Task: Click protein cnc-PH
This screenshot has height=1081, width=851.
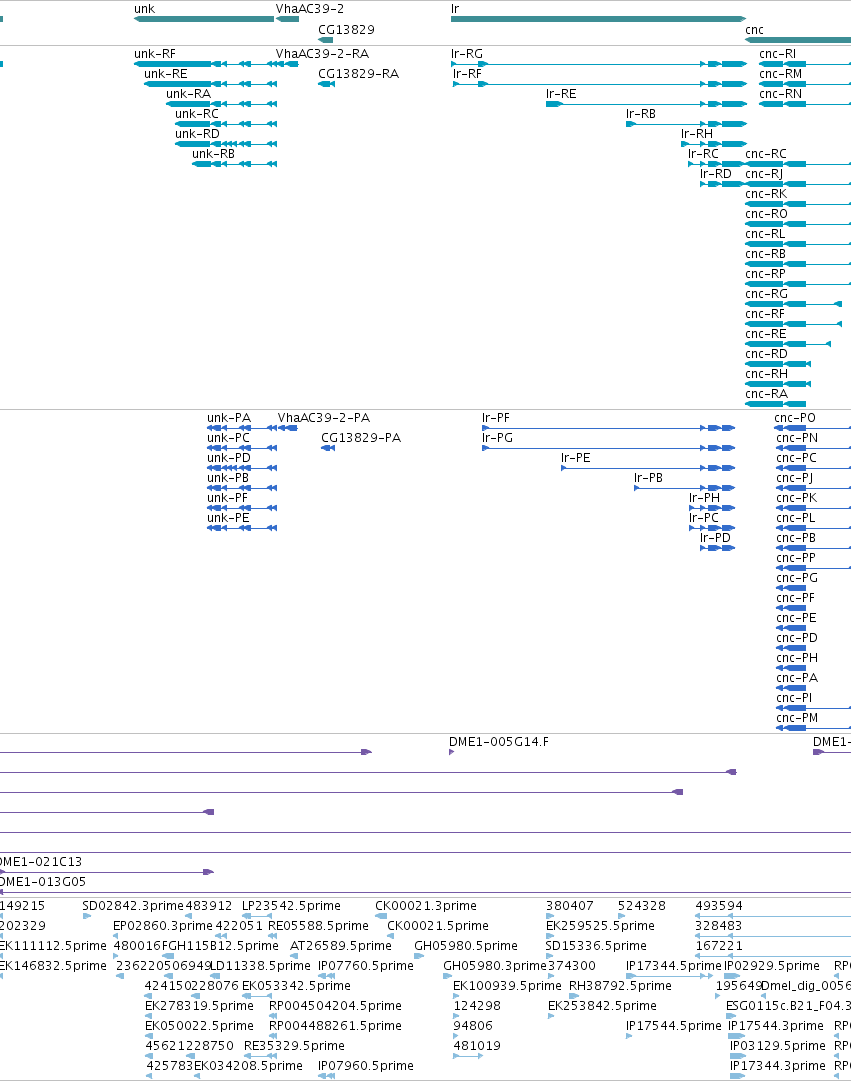Action: pyautogui.click(x=797, y=658)
